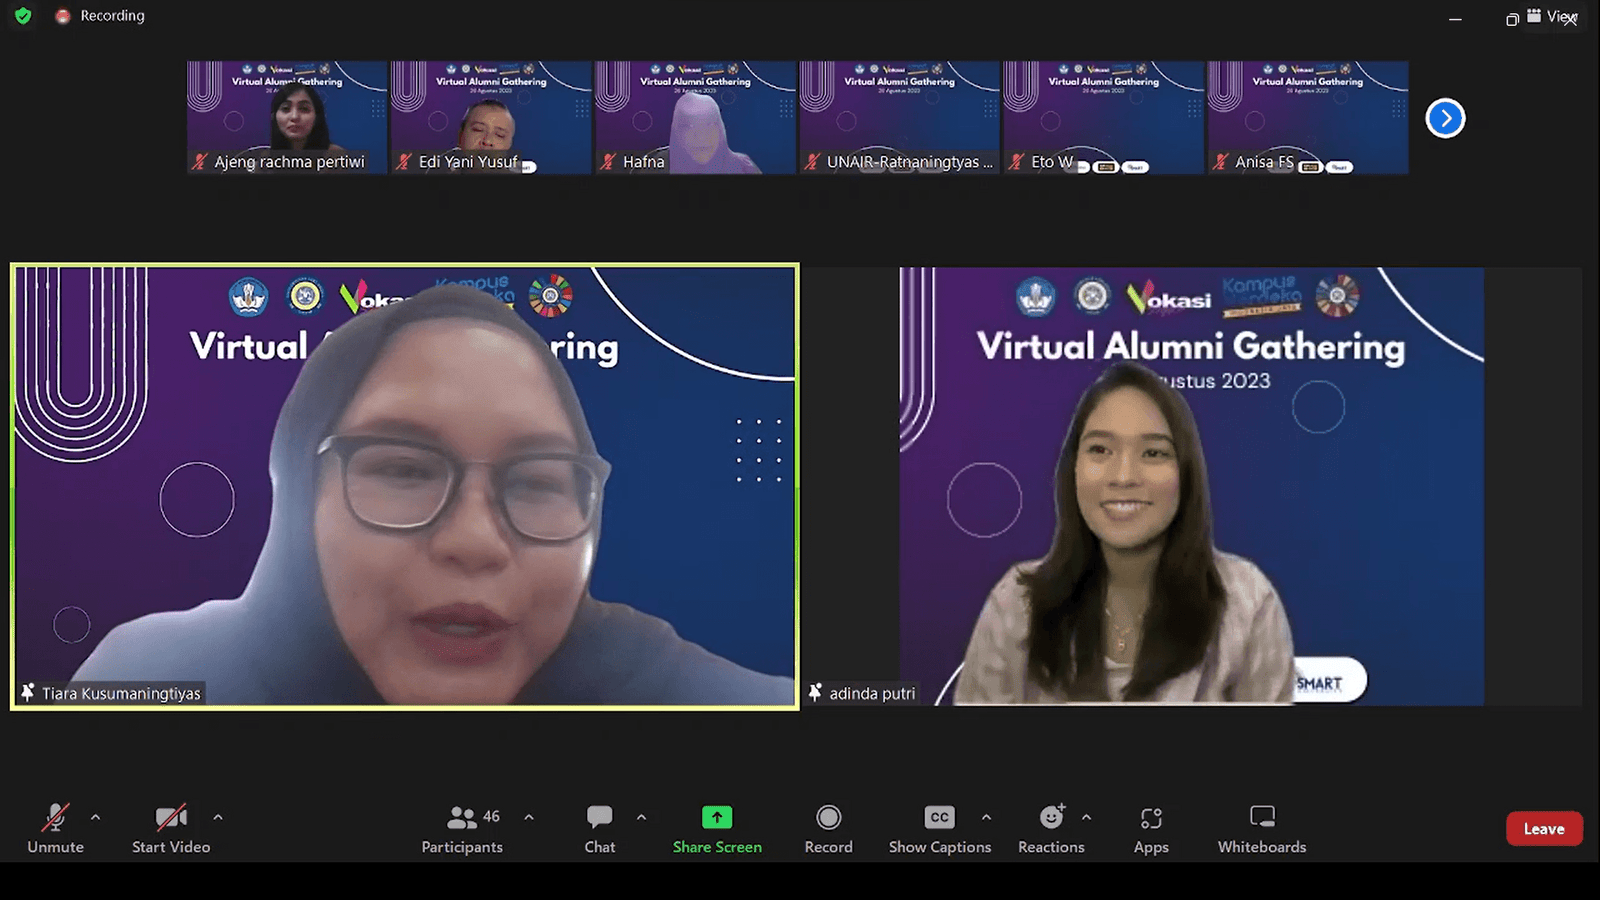
Task: Select adinda putri's video tile
Action: click(1191, 487)
